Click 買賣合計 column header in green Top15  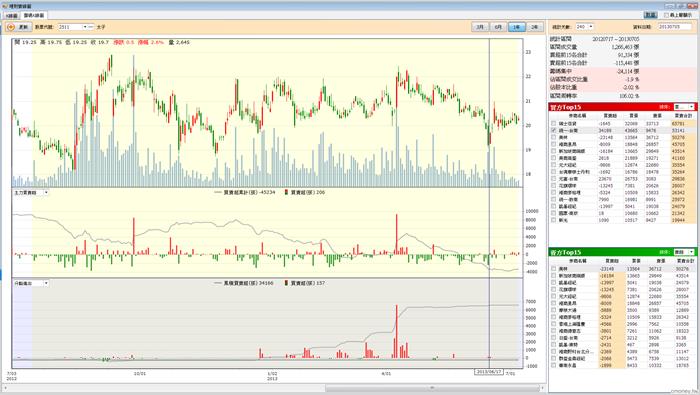click(x=685, y=261)
